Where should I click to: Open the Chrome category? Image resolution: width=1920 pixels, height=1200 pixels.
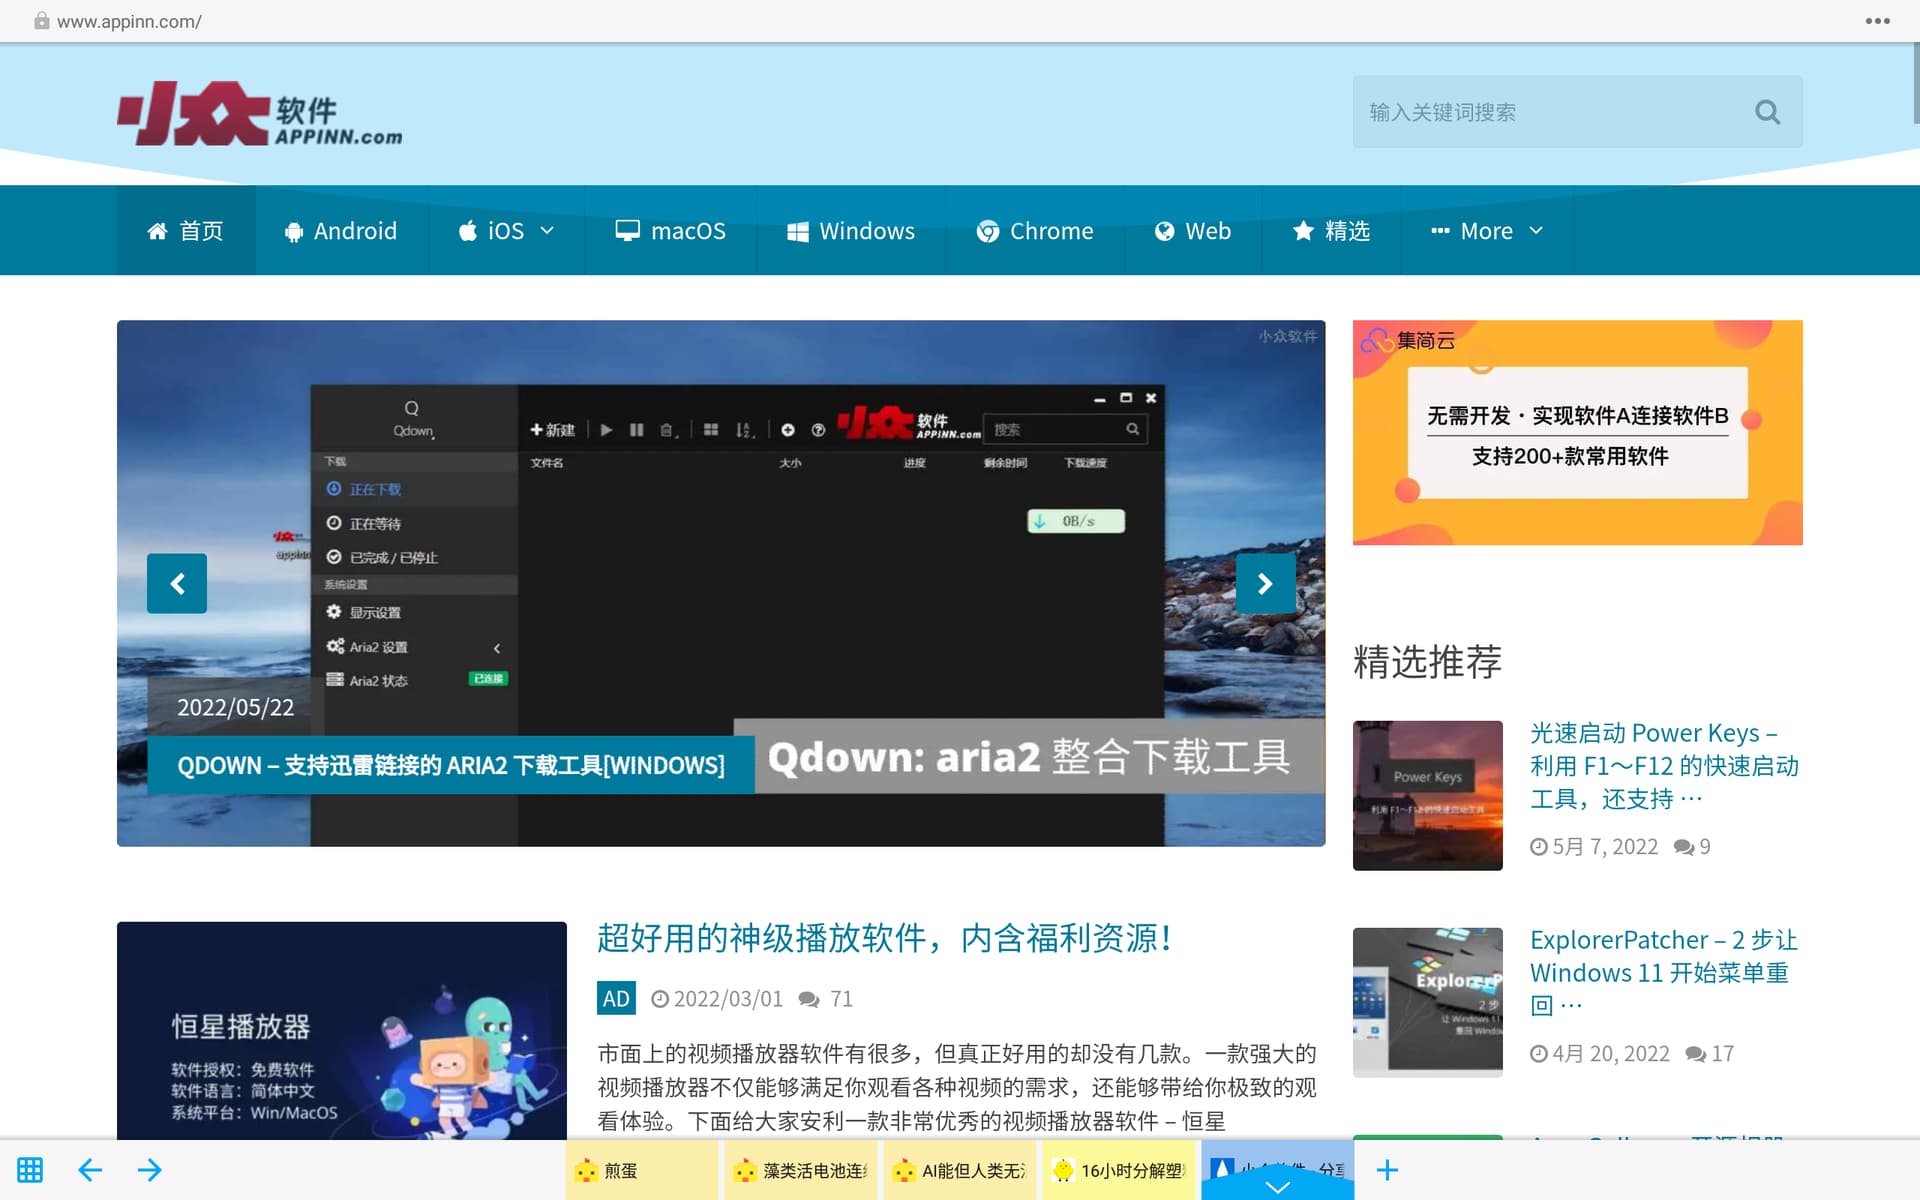pyautogui.click(x=1035, y=231)
